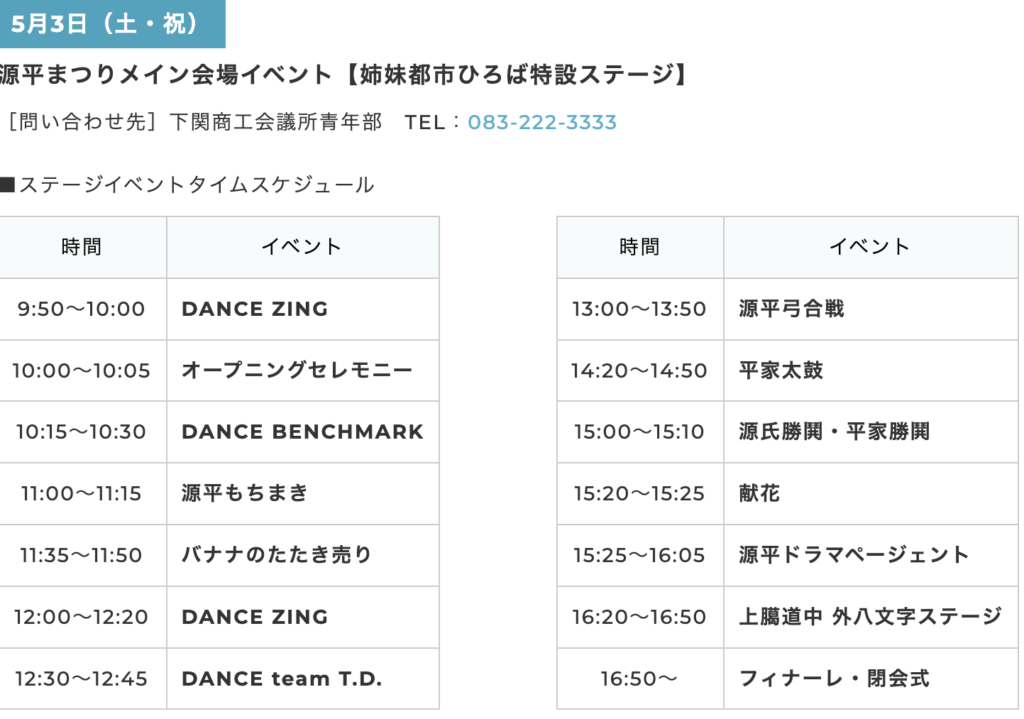Click the 献花 event cell

[871, 494]
